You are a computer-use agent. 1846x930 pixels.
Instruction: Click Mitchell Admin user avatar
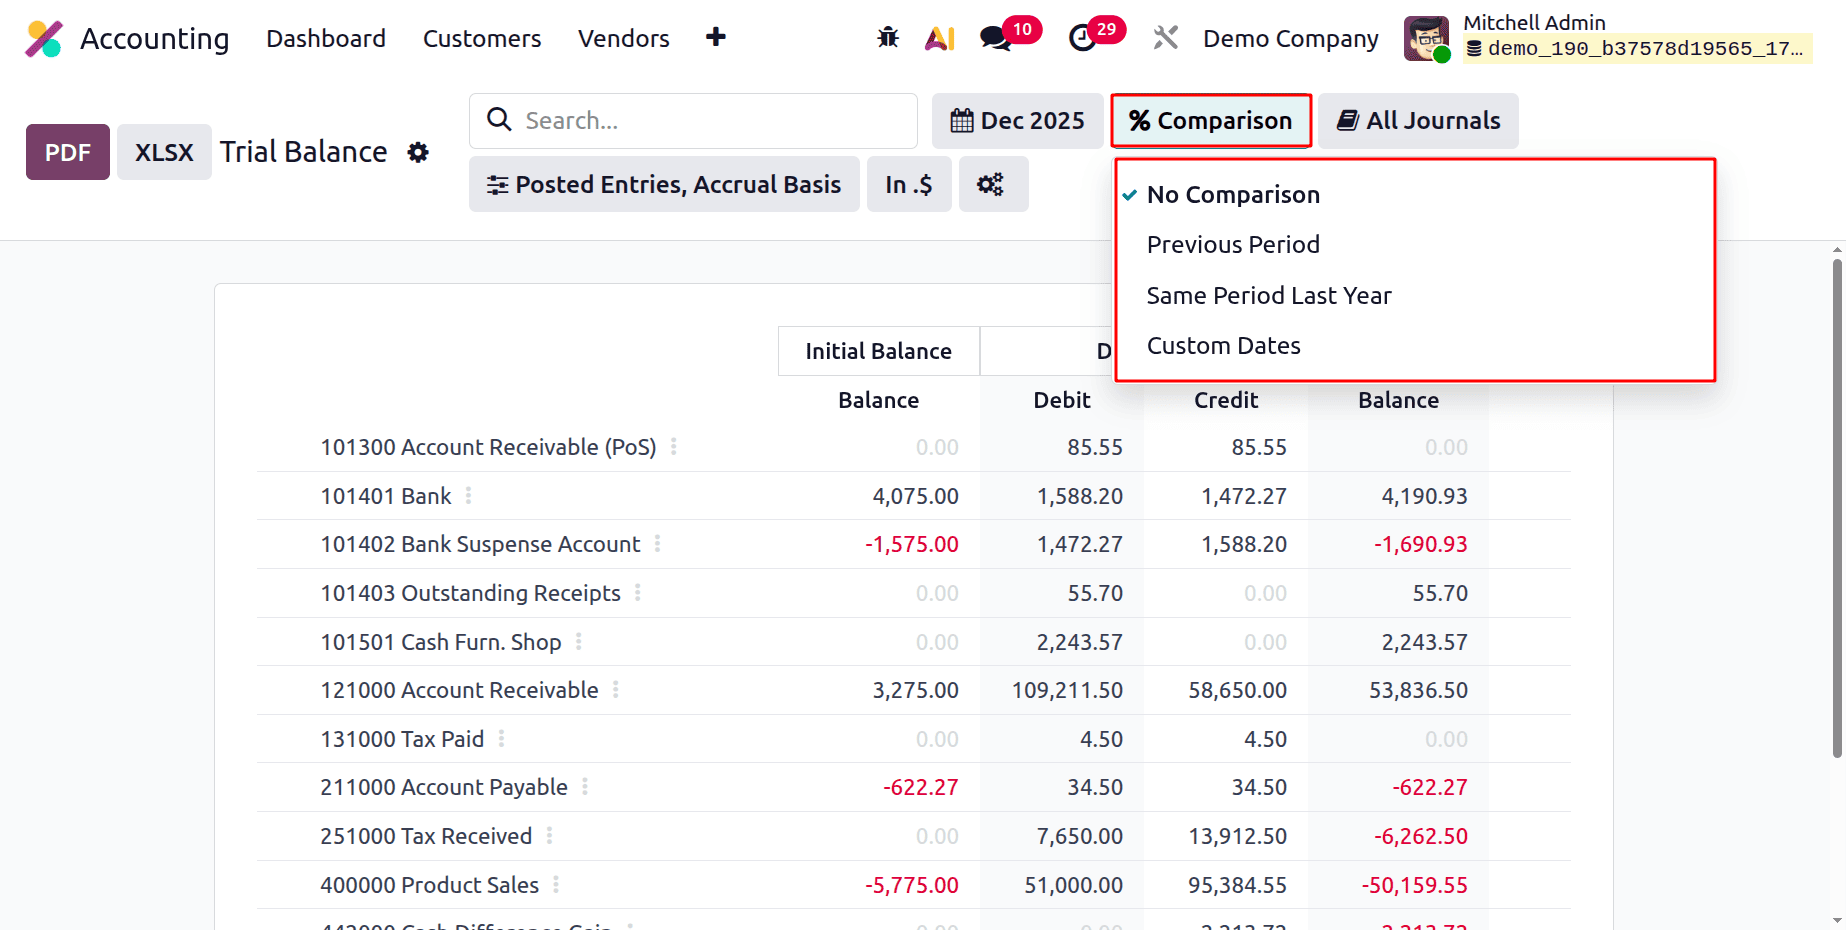coord(1427,39)
